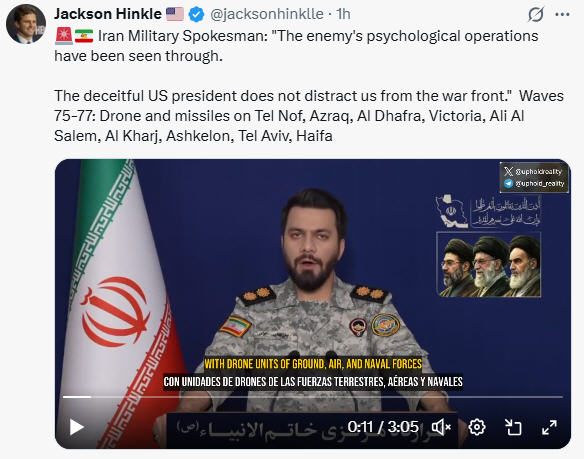Open the @jacksonhinklle handle link
Screen dimensions: 584x459
click(x=267, y=14)
